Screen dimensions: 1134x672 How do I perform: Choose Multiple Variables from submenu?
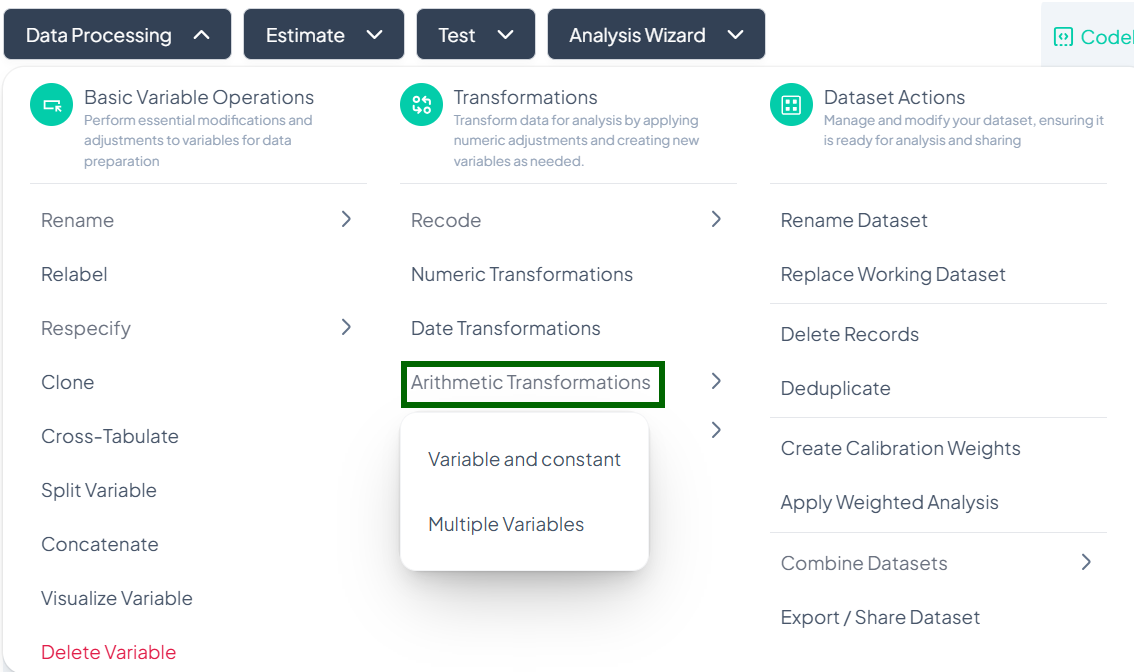point(506,524)
